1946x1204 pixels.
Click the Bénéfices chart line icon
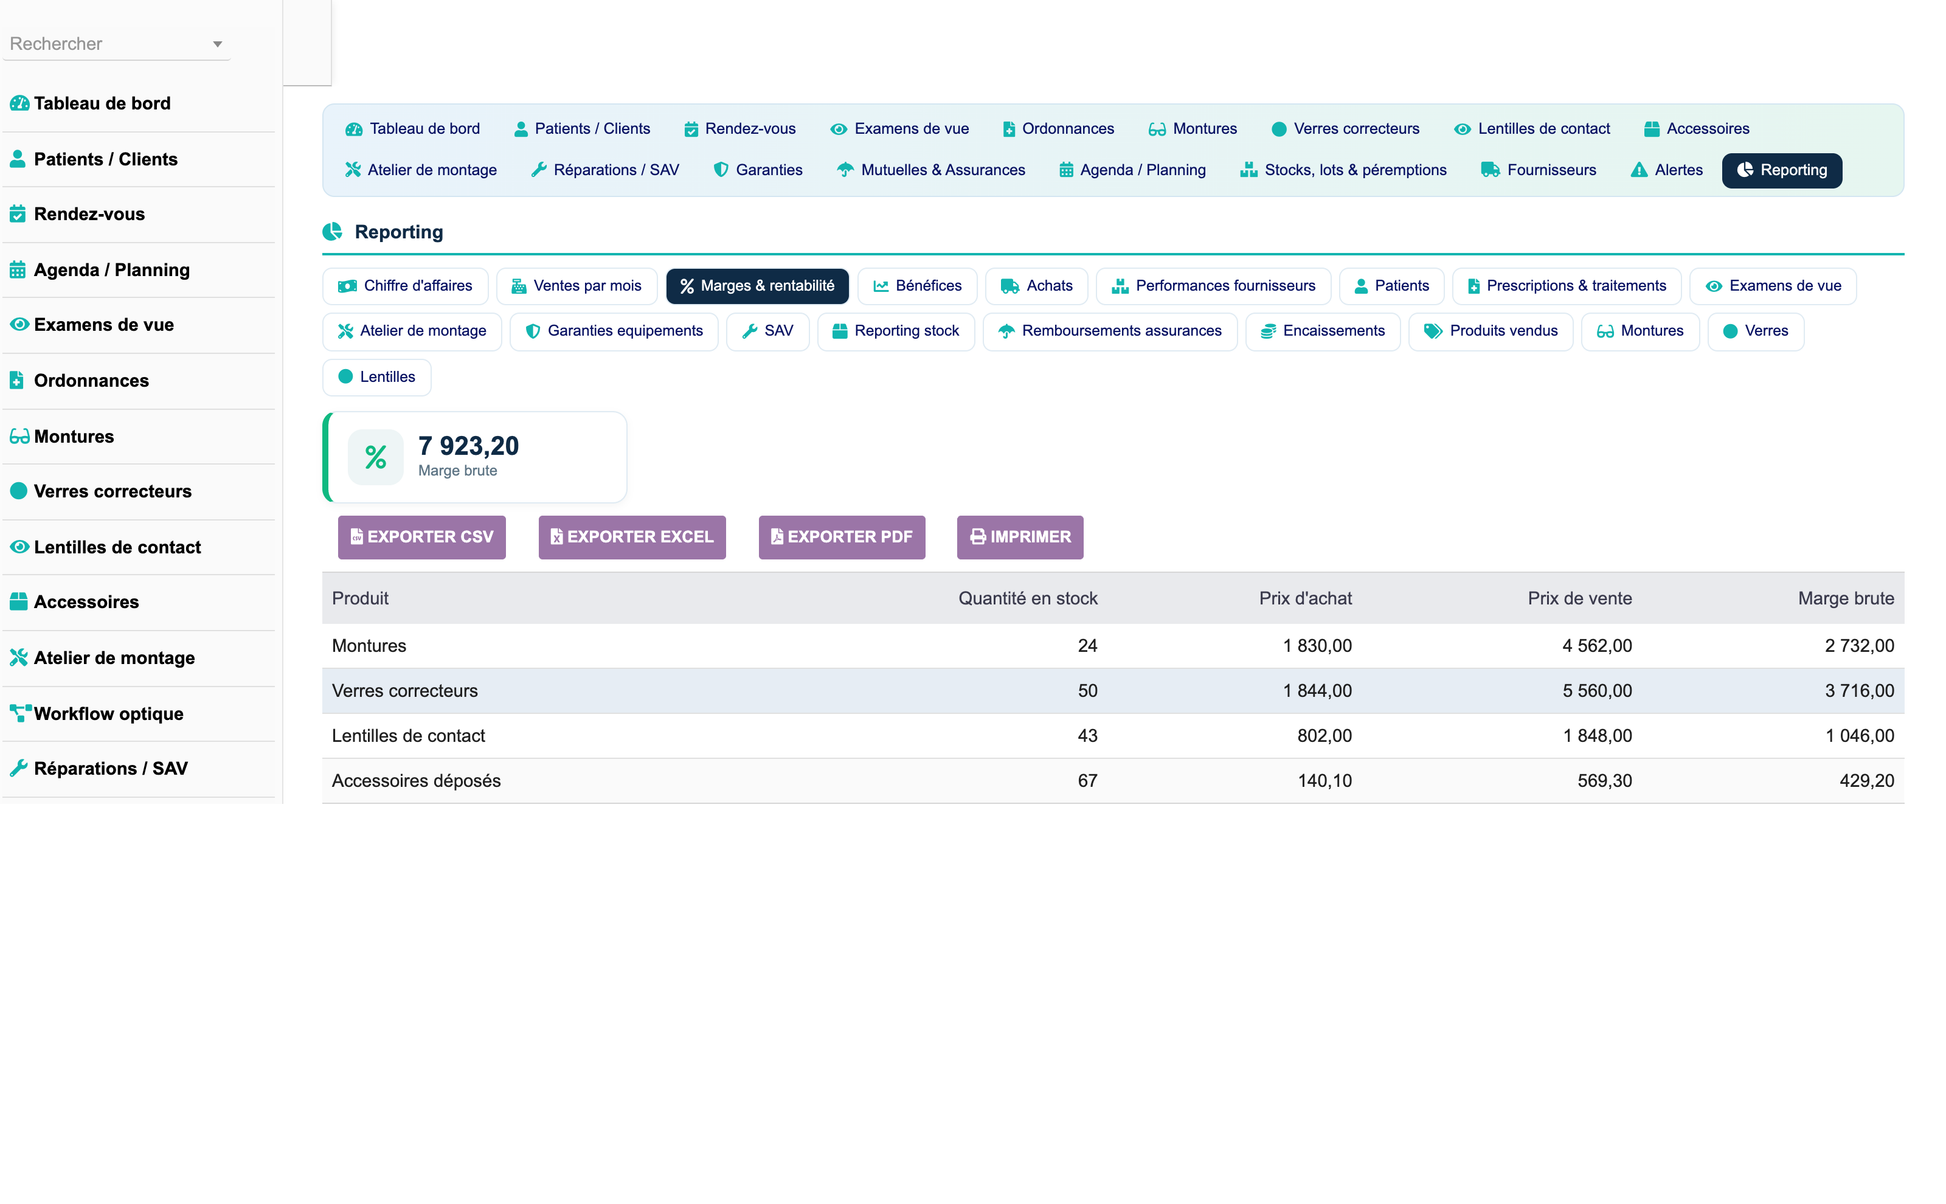pyautogui.click(x=881, y=286)
